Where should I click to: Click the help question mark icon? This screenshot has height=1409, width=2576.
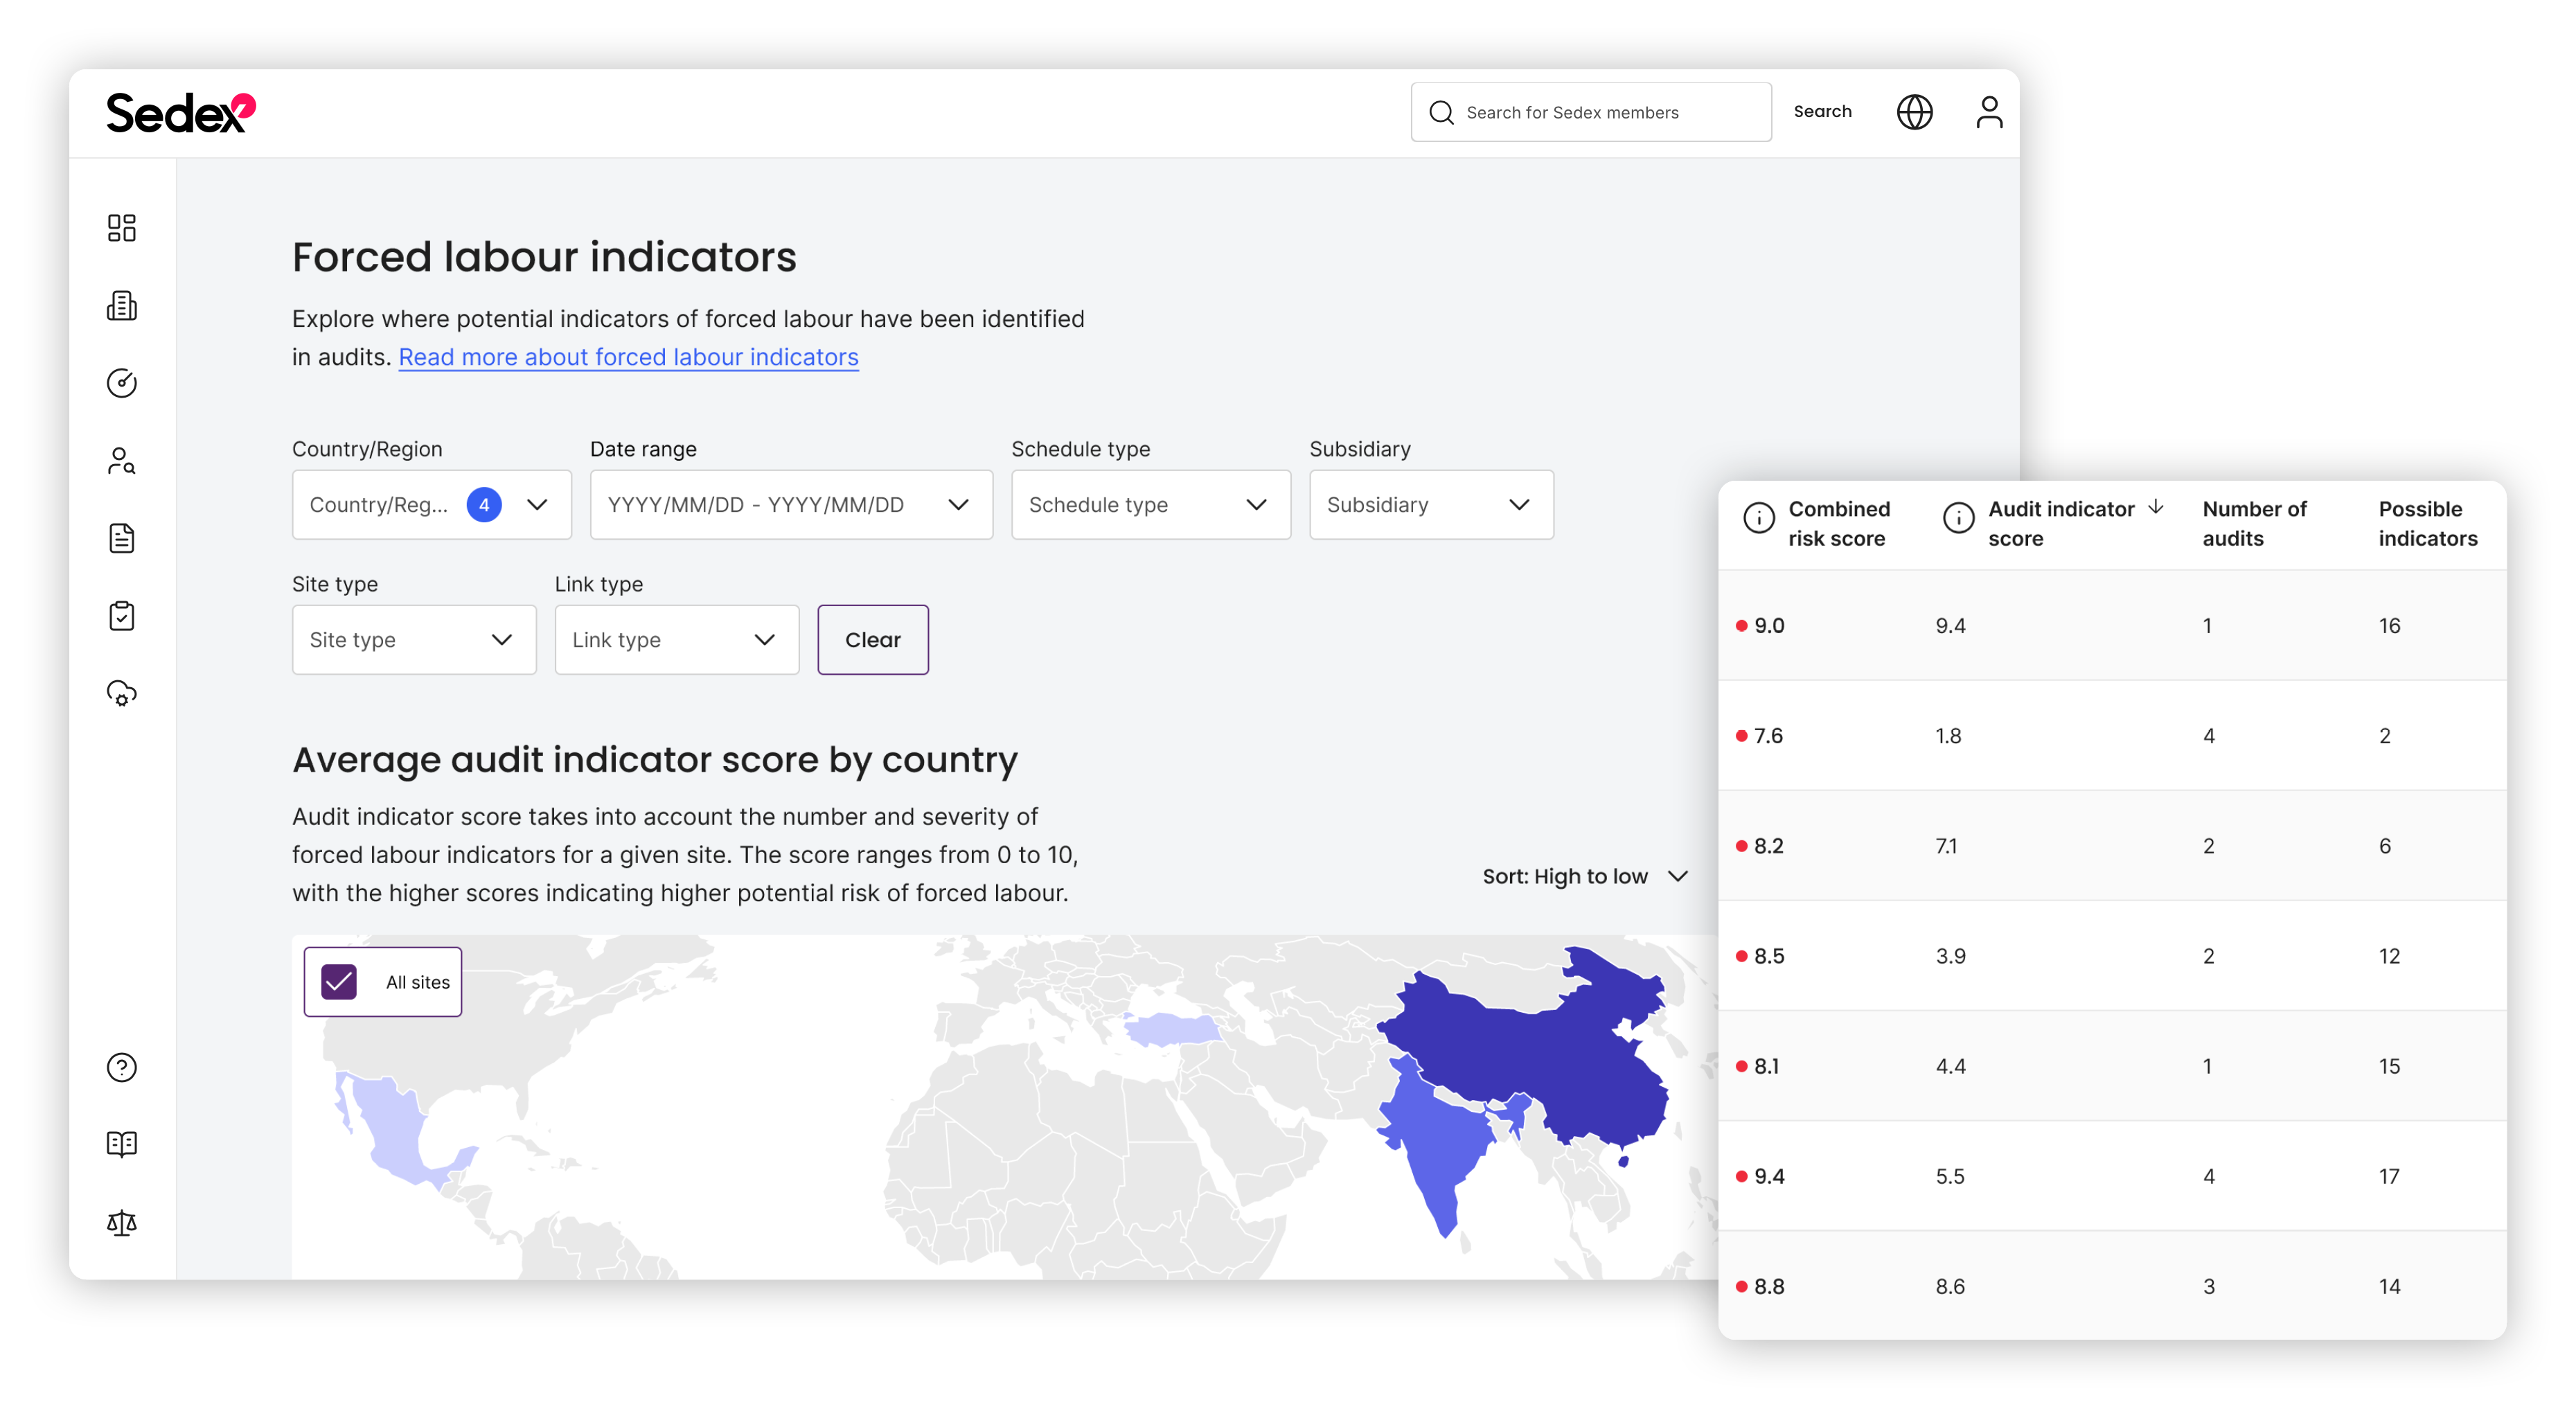coord(122,1067)
